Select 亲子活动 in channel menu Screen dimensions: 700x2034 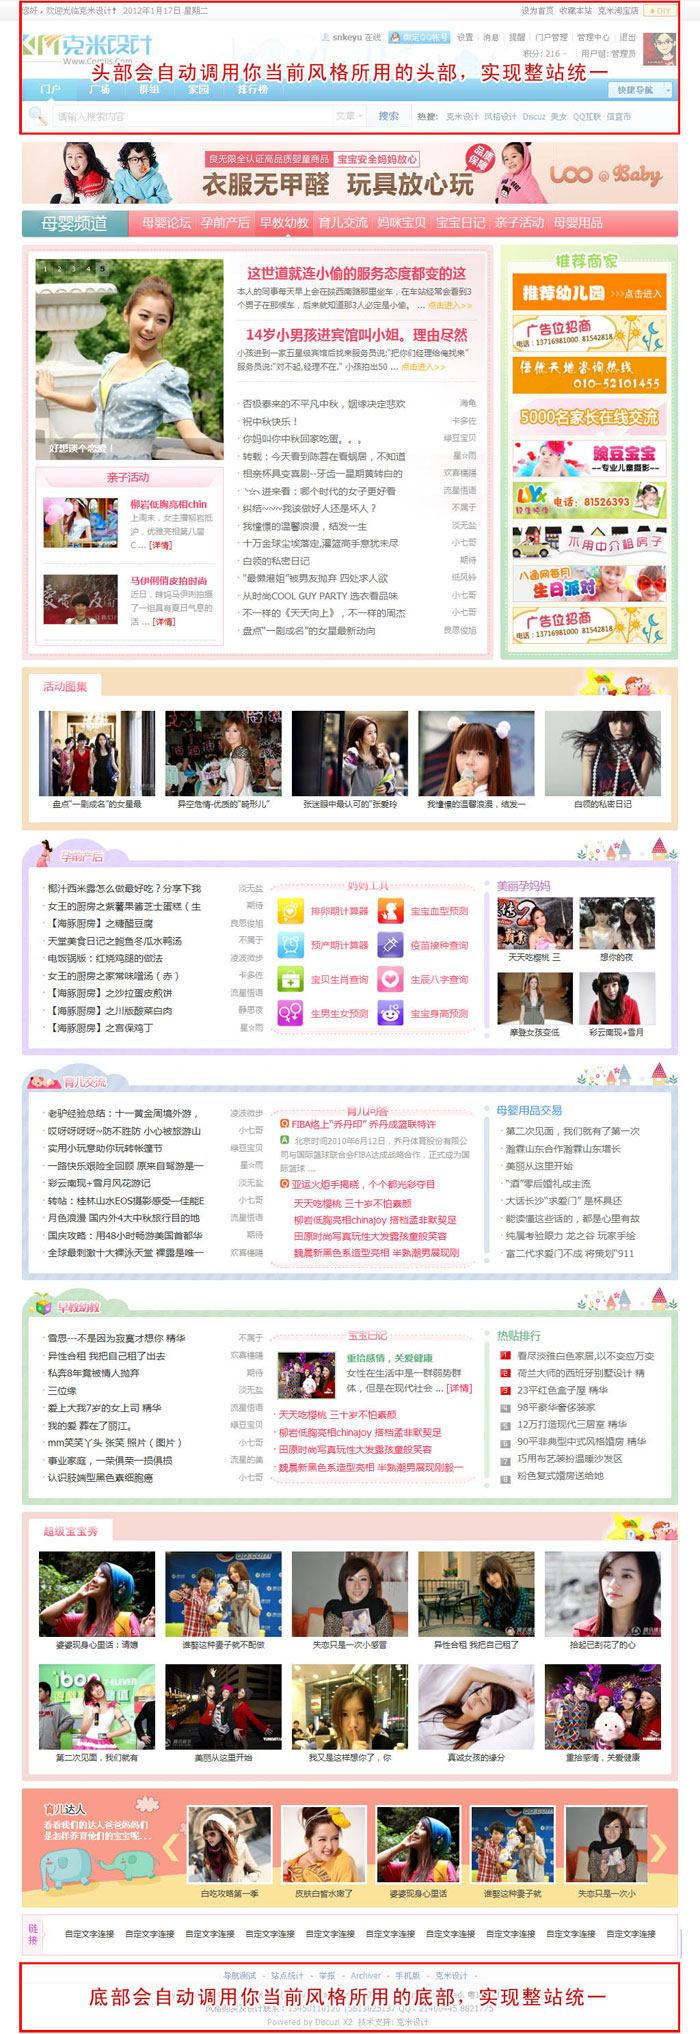[x=519, y=223]
